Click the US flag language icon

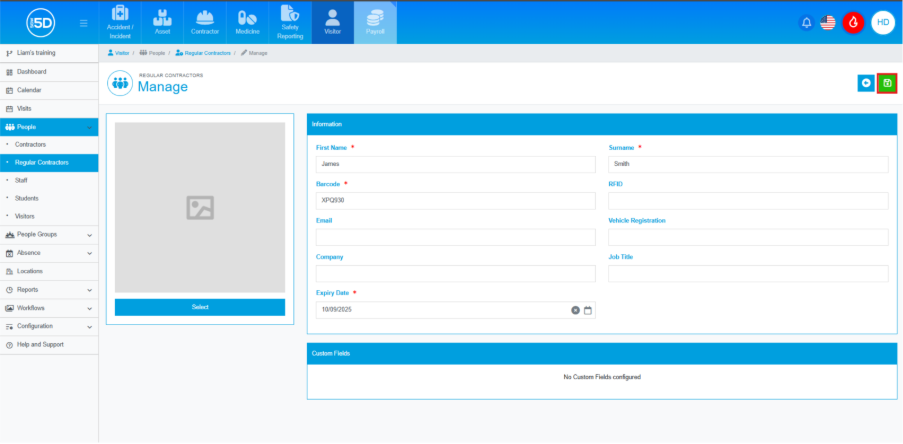tap(828, 23)
